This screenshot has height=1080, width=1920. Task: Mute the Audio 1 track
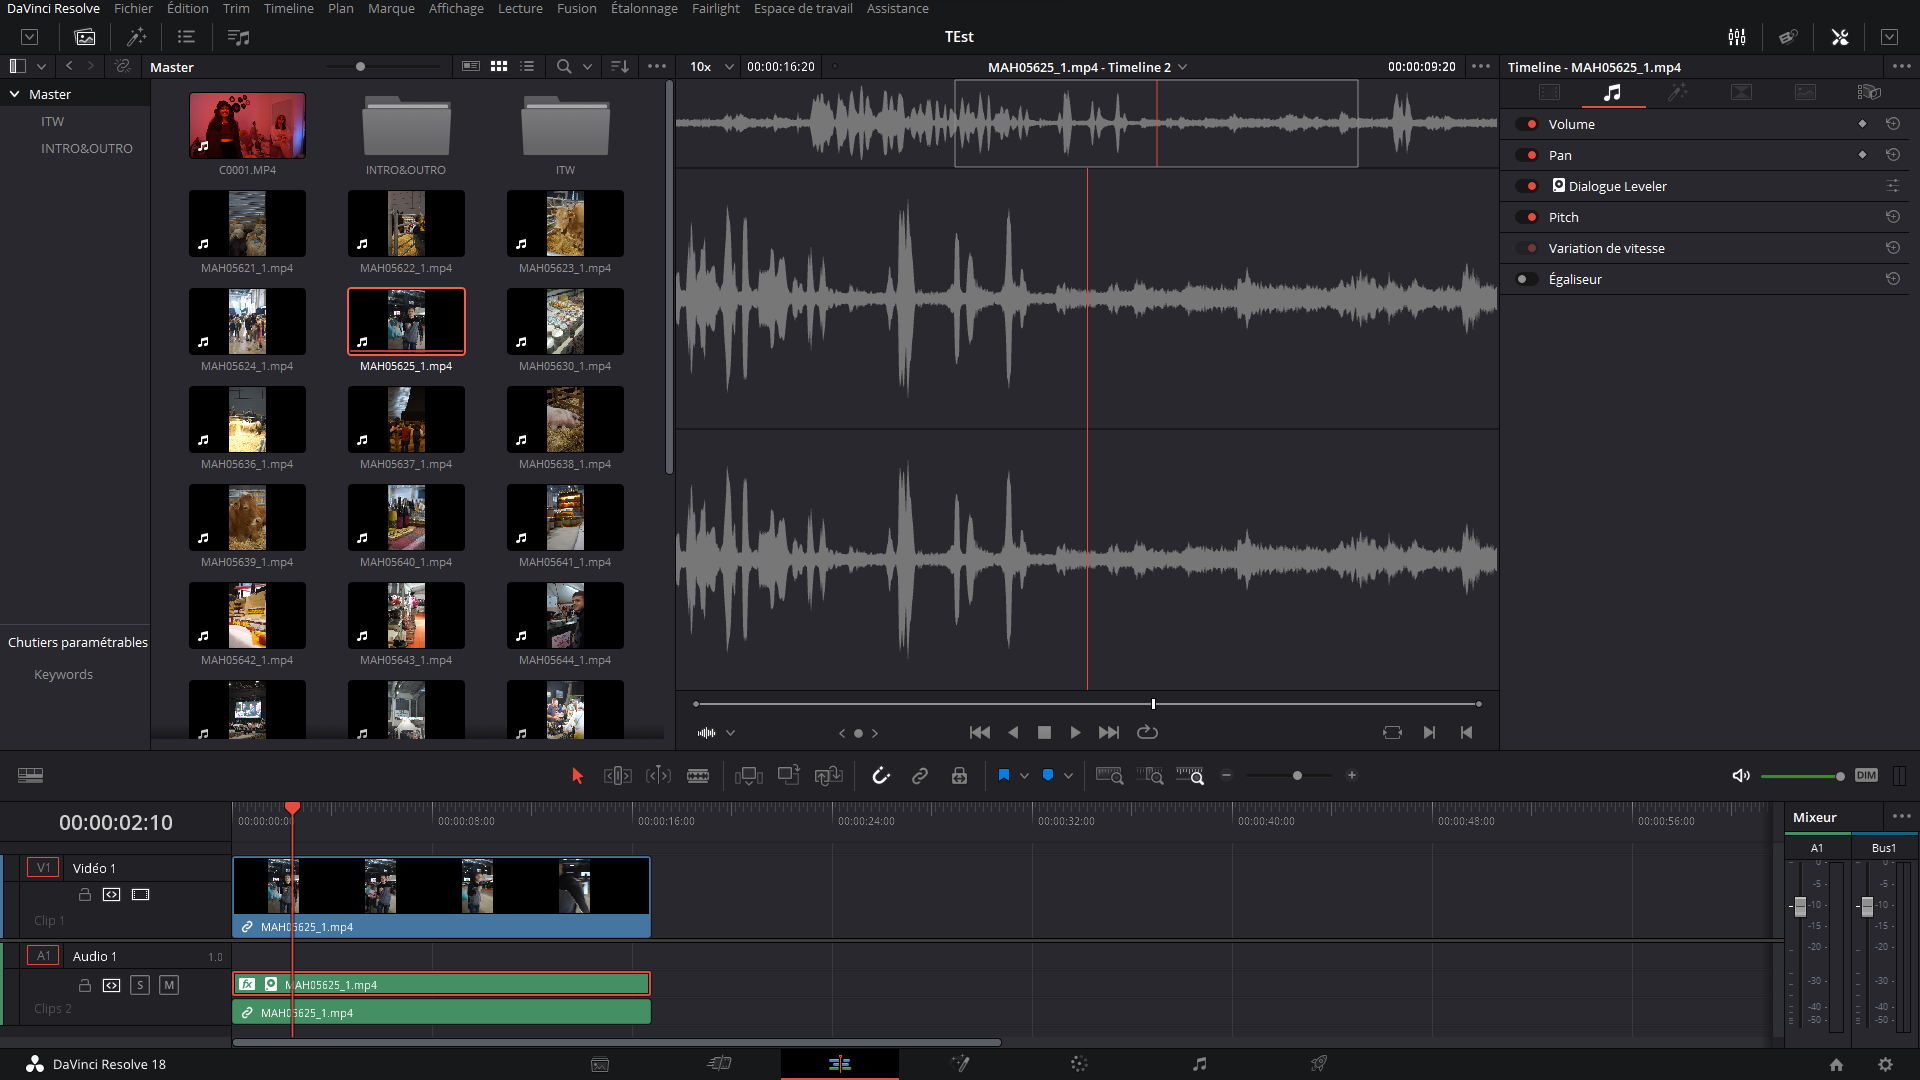click(169, 986)
